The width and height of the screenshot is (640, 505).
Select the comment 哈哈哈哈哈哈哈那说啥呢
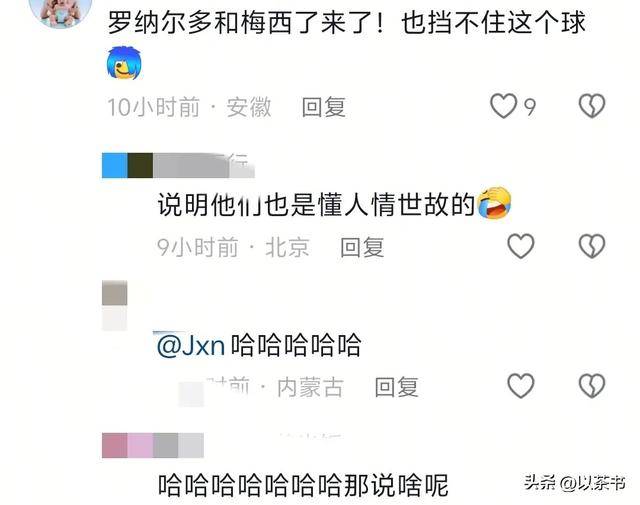[x=303, y=485]
